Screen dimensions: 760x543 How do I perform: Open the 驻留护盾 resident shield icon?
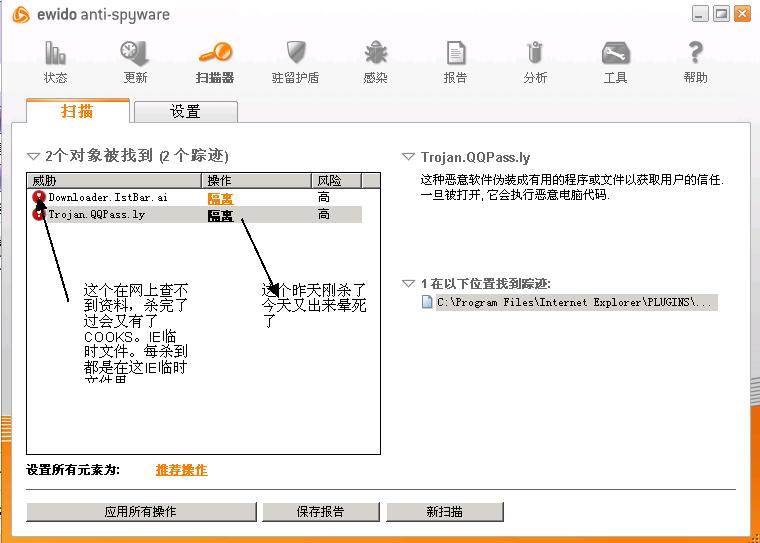coord(295,52)
